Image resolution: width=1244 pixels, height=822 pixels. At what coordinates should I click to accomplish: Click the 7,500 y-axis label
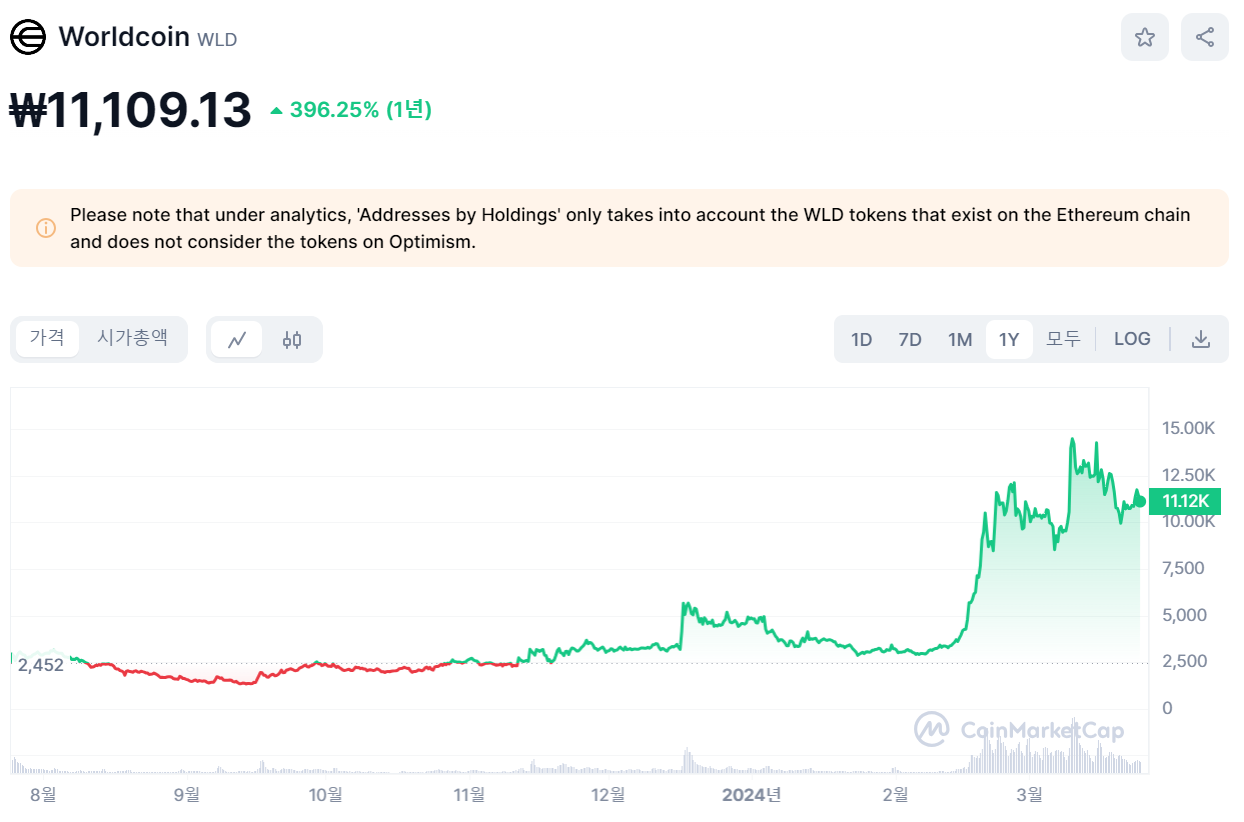click(x=1183, y=568)
